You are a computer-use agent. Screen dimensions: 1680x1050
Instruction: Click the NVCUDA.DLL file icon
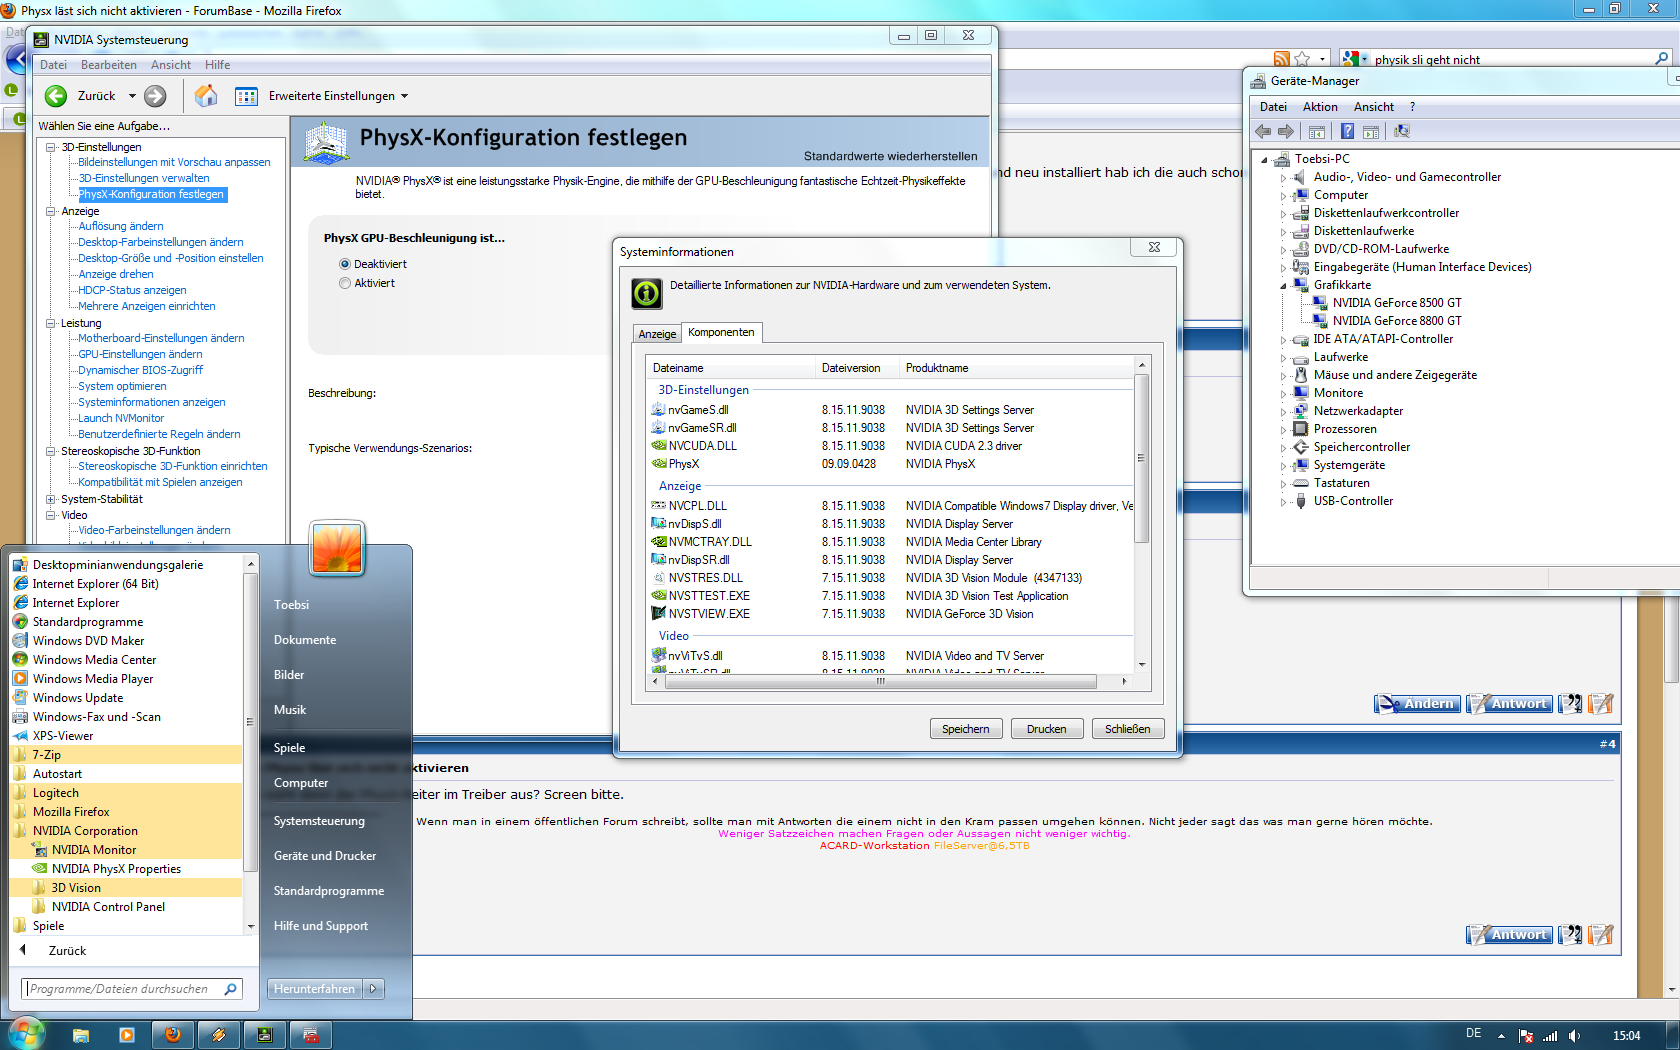coord(659,446)
